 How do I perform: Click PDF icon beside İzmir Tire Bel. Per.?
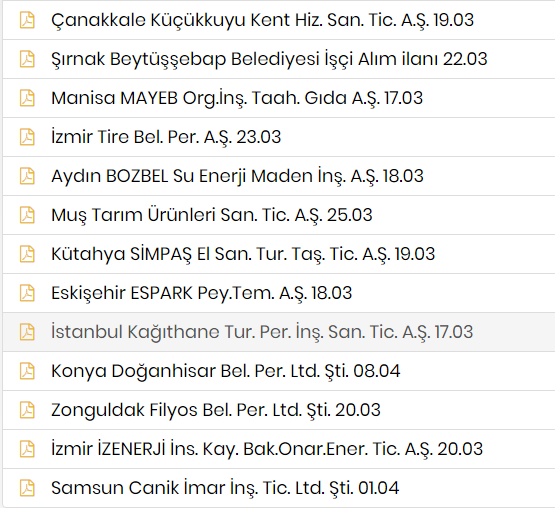click(27, 137)
